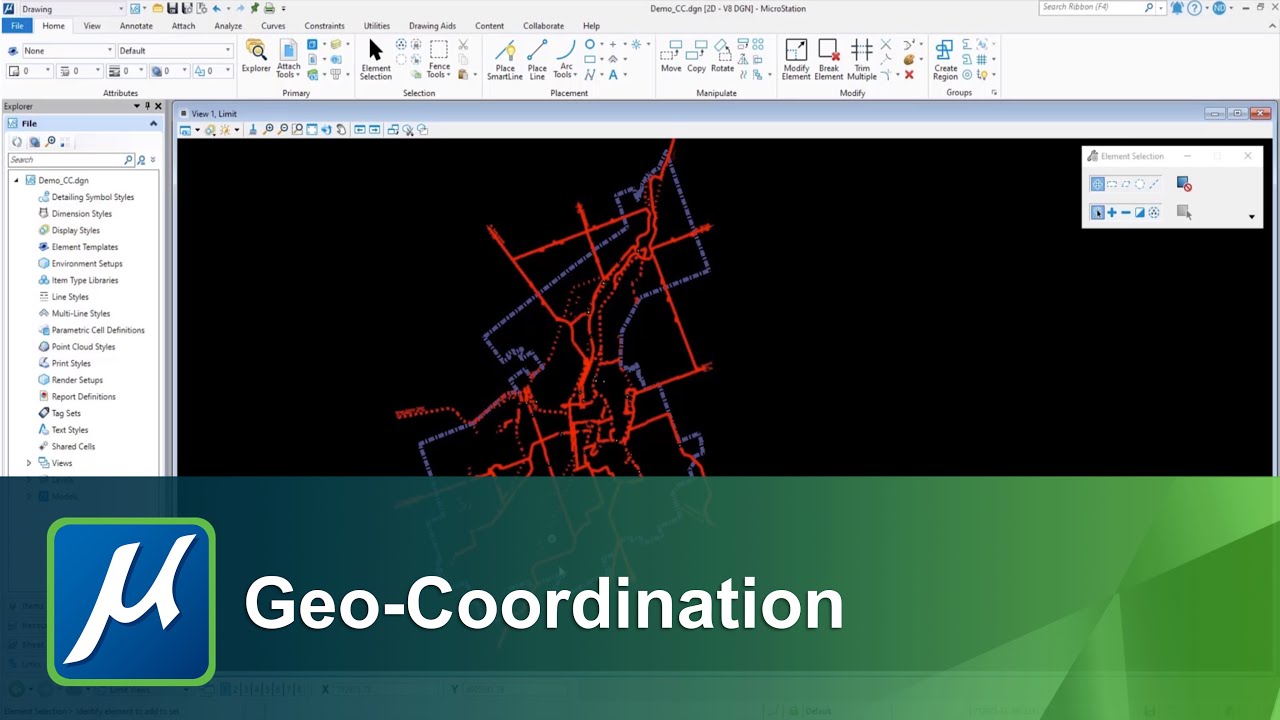Toggle Shape selection method in Element Selection

tap(1125, 184)
